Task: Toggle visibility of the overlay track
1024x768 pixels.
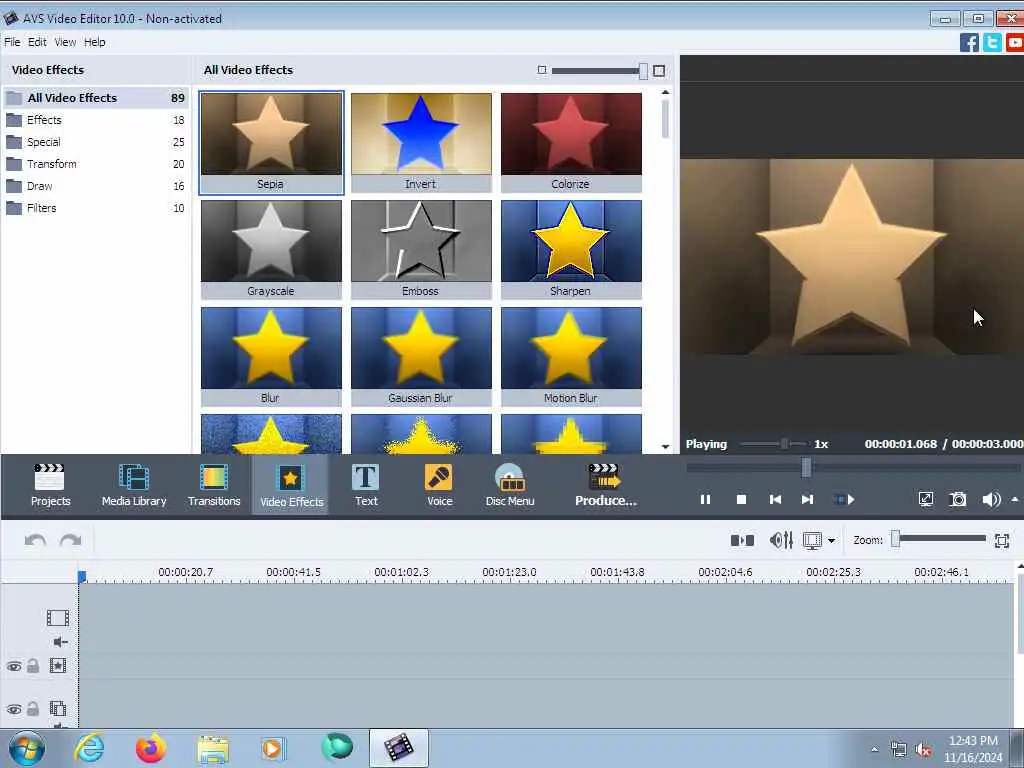Action: [x=14, y=709]
